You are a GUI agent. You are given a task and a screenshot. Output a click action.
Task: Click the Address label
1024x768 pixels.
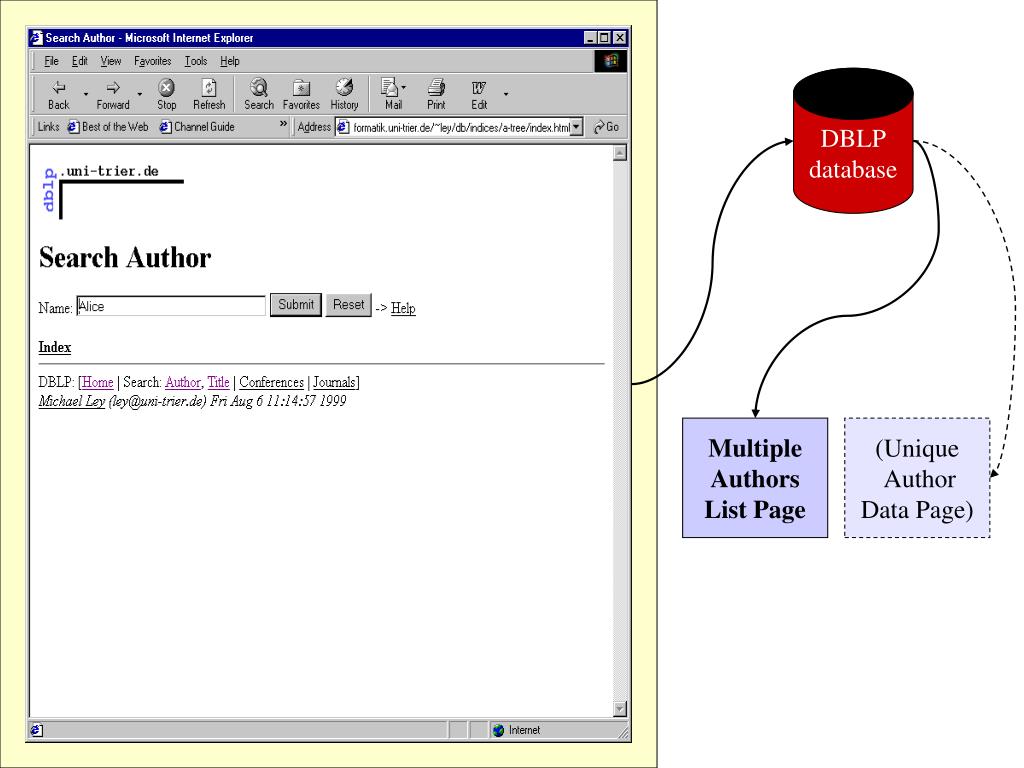tap(314, 127)
